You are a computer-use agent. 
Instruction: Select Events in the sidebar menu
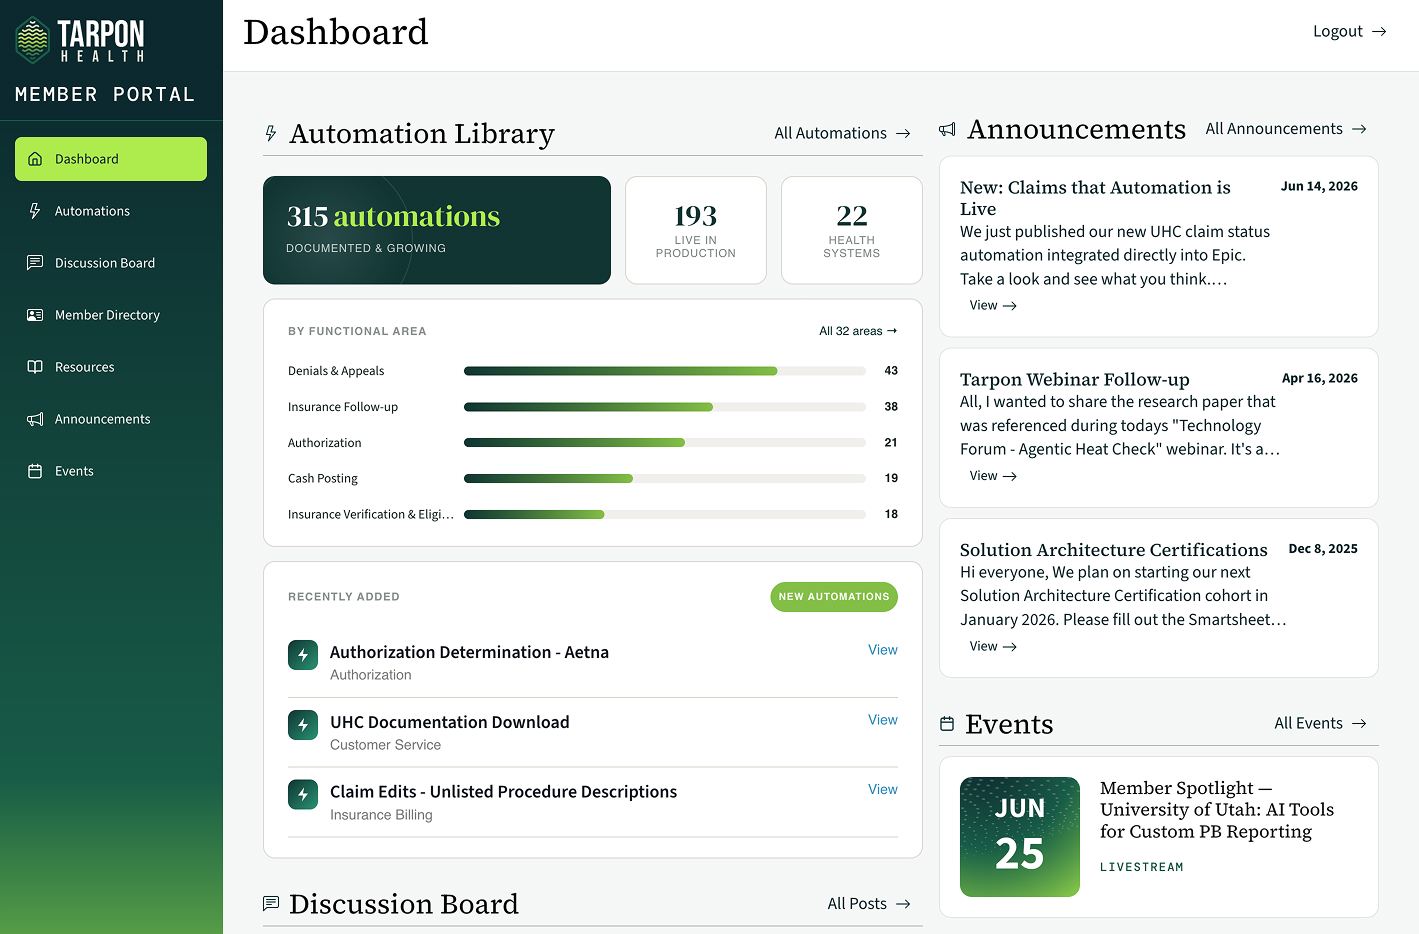pyautogui.click(x=111, y=471)
